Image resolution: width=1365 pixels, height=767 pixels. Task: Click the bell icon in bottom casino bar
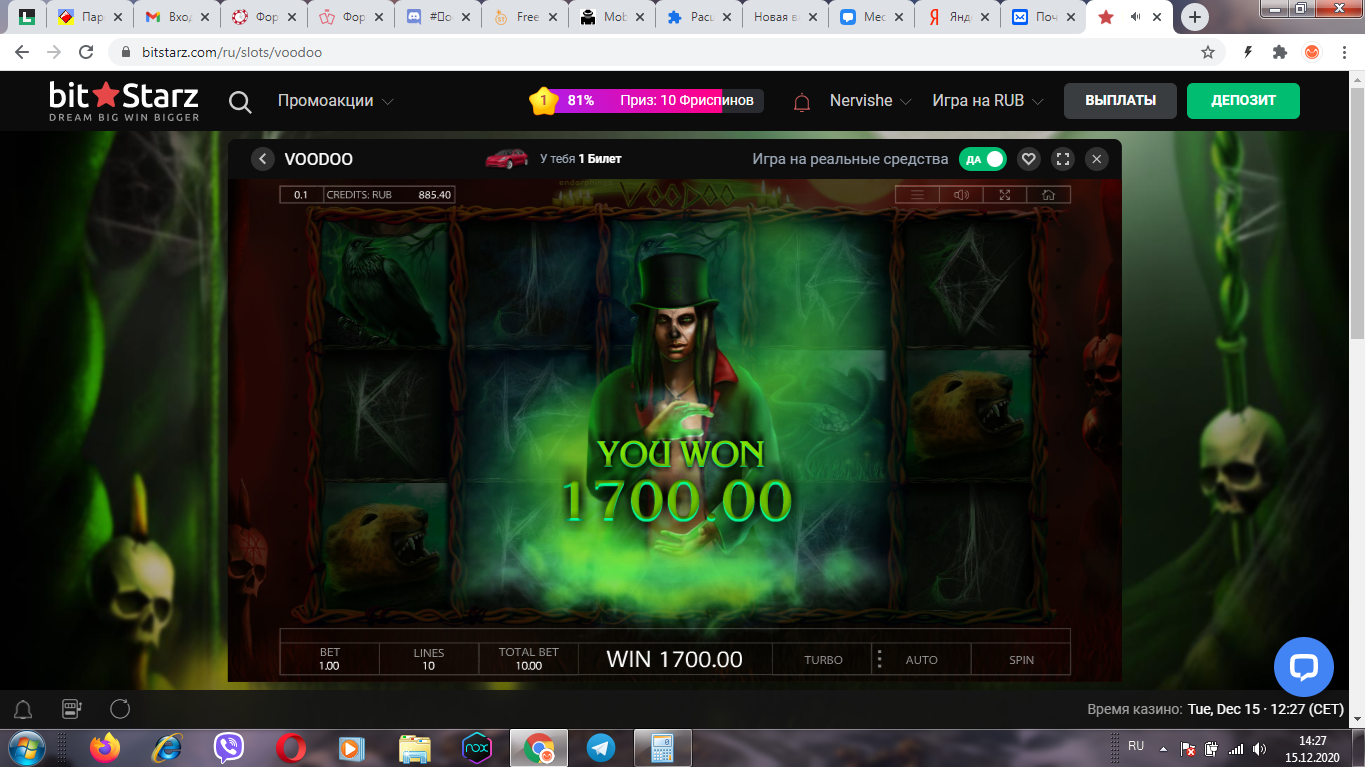coord(23,710)
